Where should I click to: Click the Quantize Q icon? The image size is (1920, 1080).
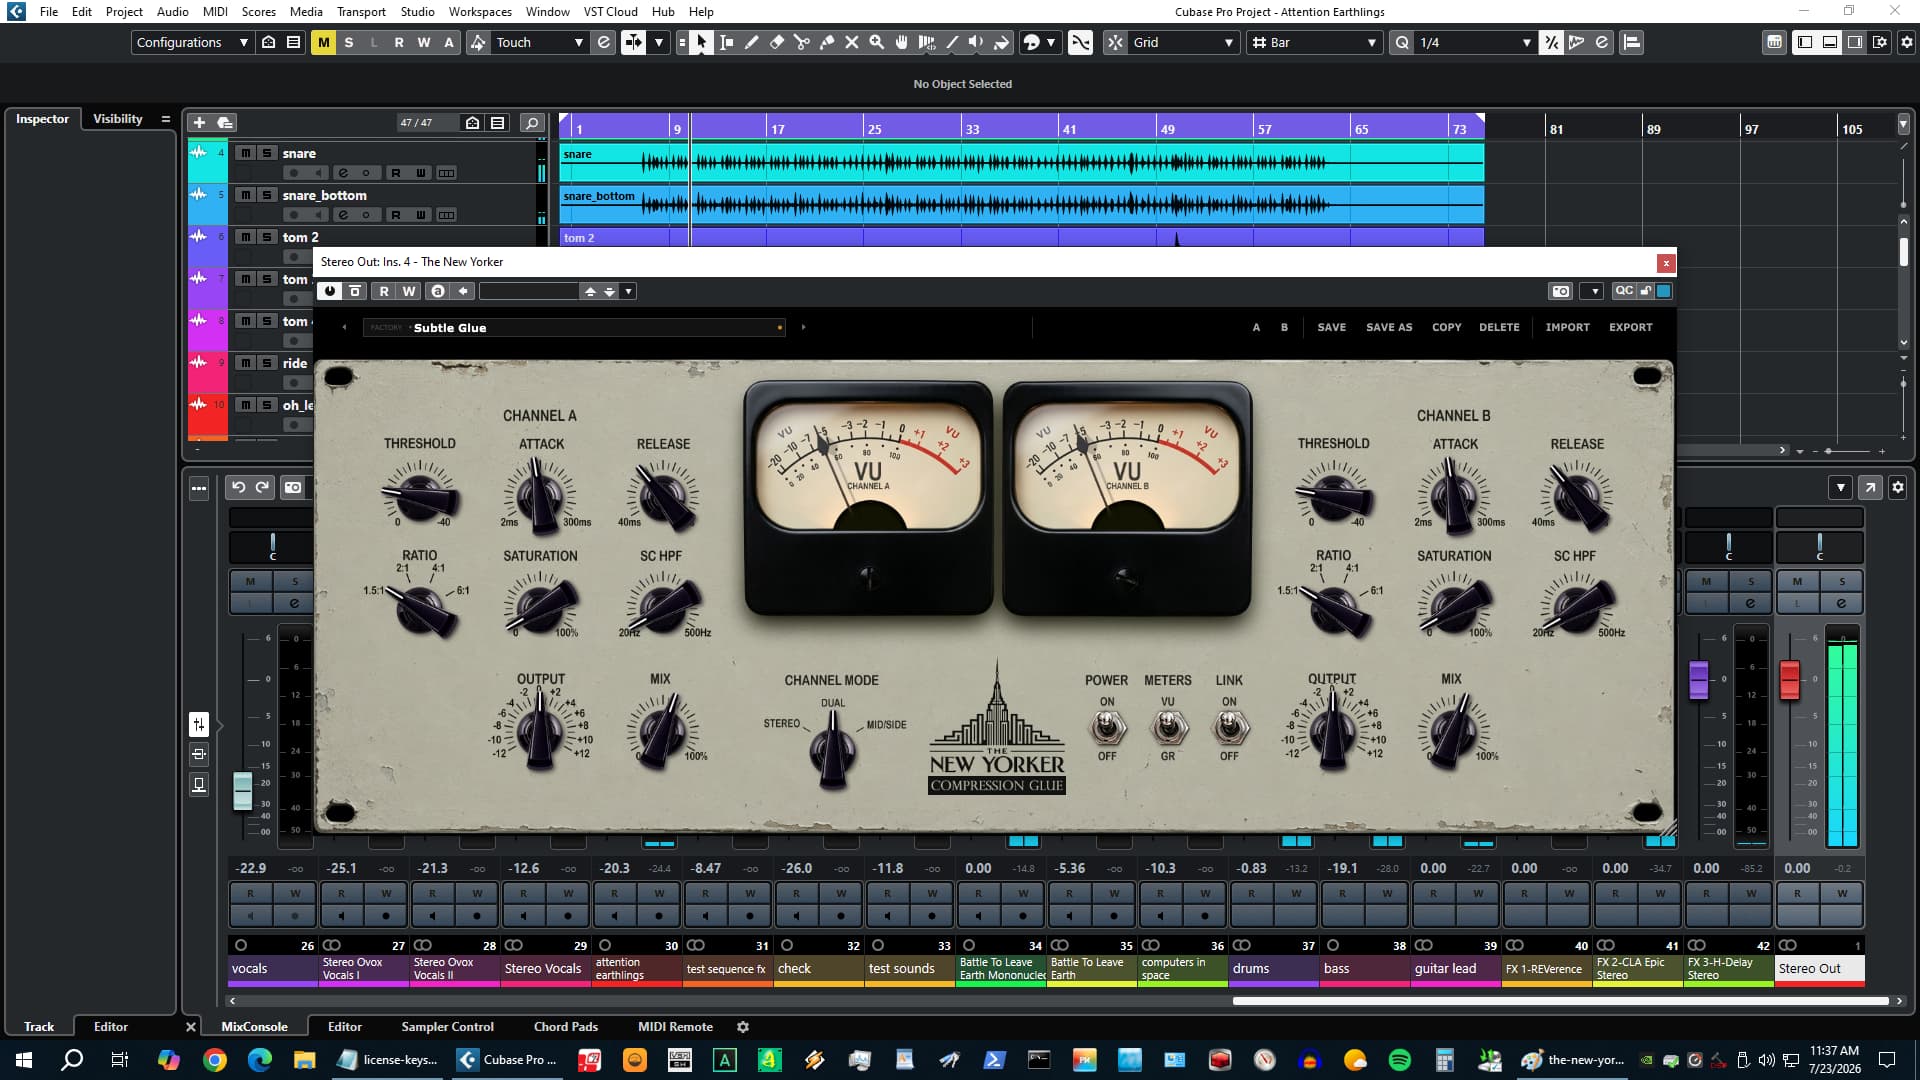click(x=1402, y=42)
